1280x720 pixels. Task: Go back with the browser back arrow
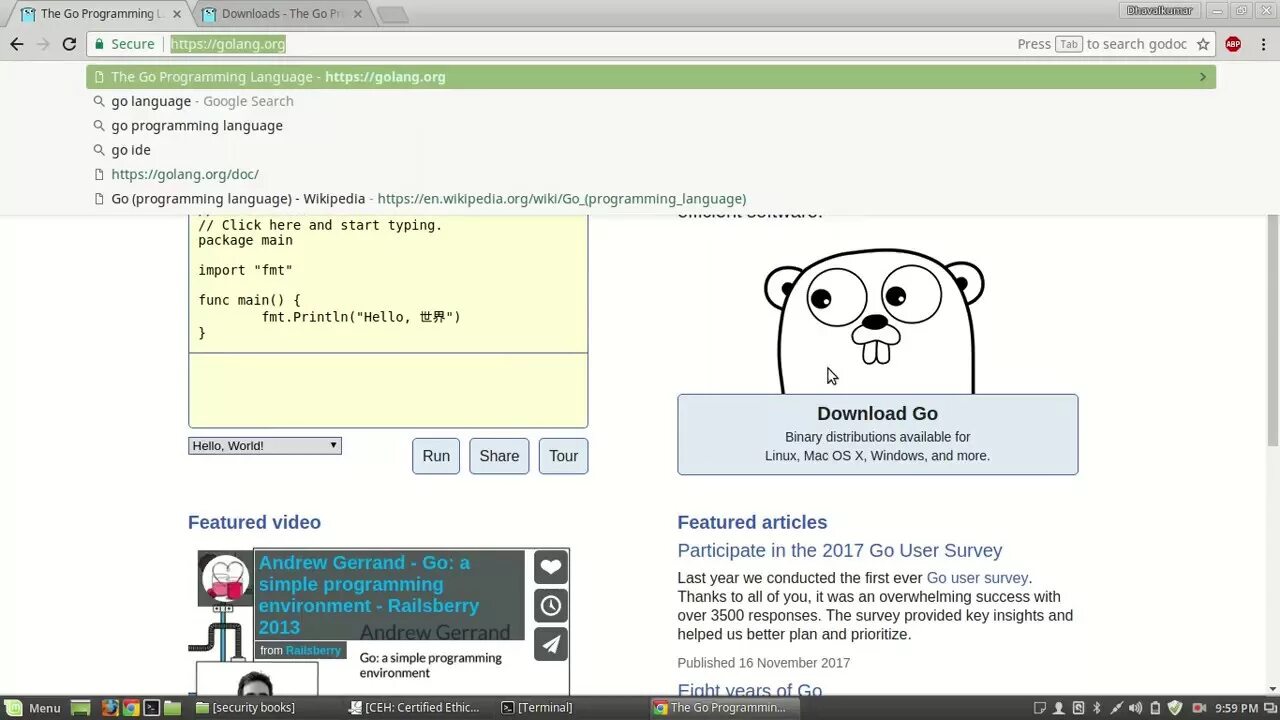tap(17, 44)
